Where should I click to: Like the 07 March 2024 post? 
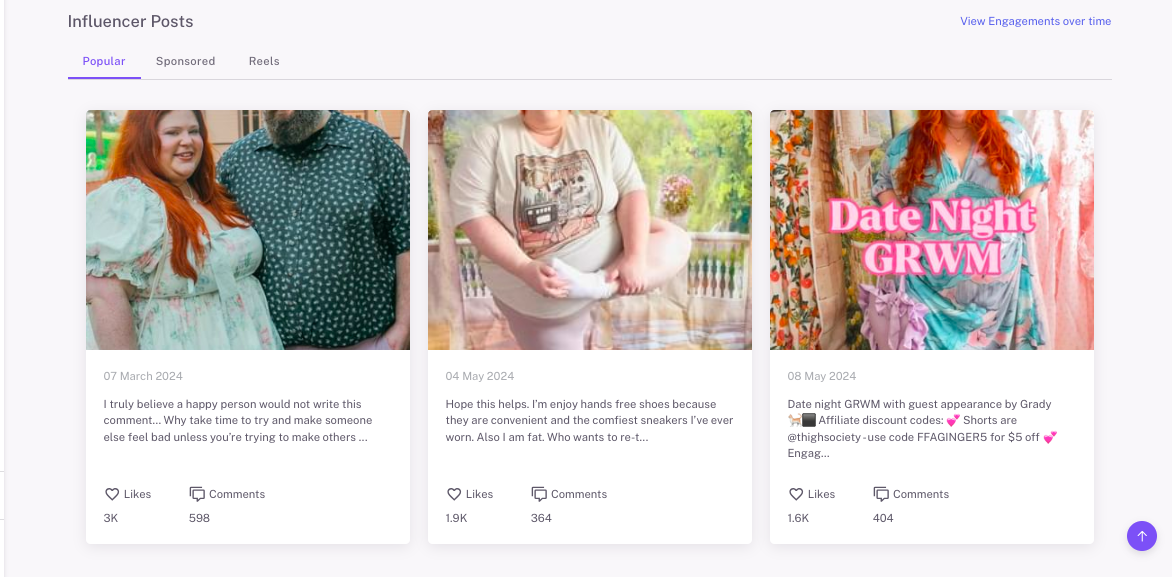point(111,493)
